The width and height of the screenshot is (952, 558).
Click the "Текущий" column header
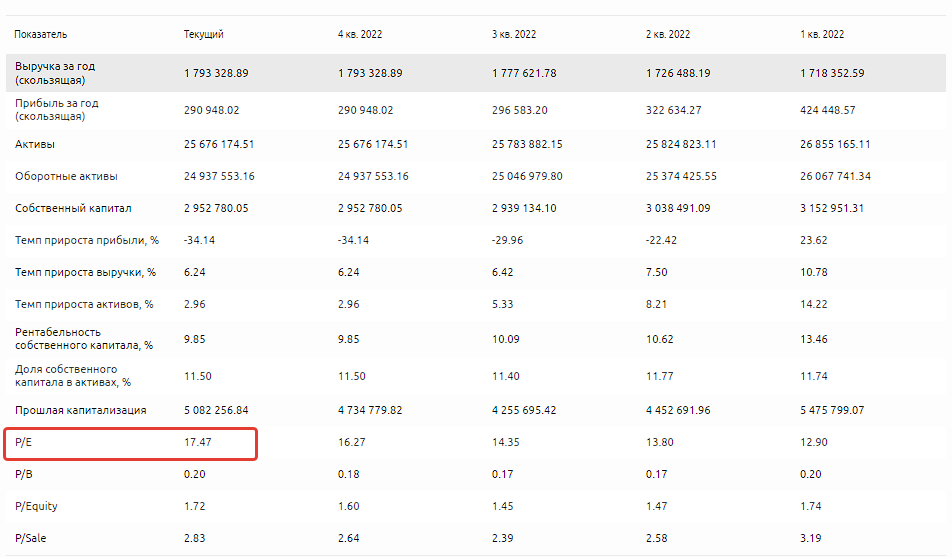203,34
